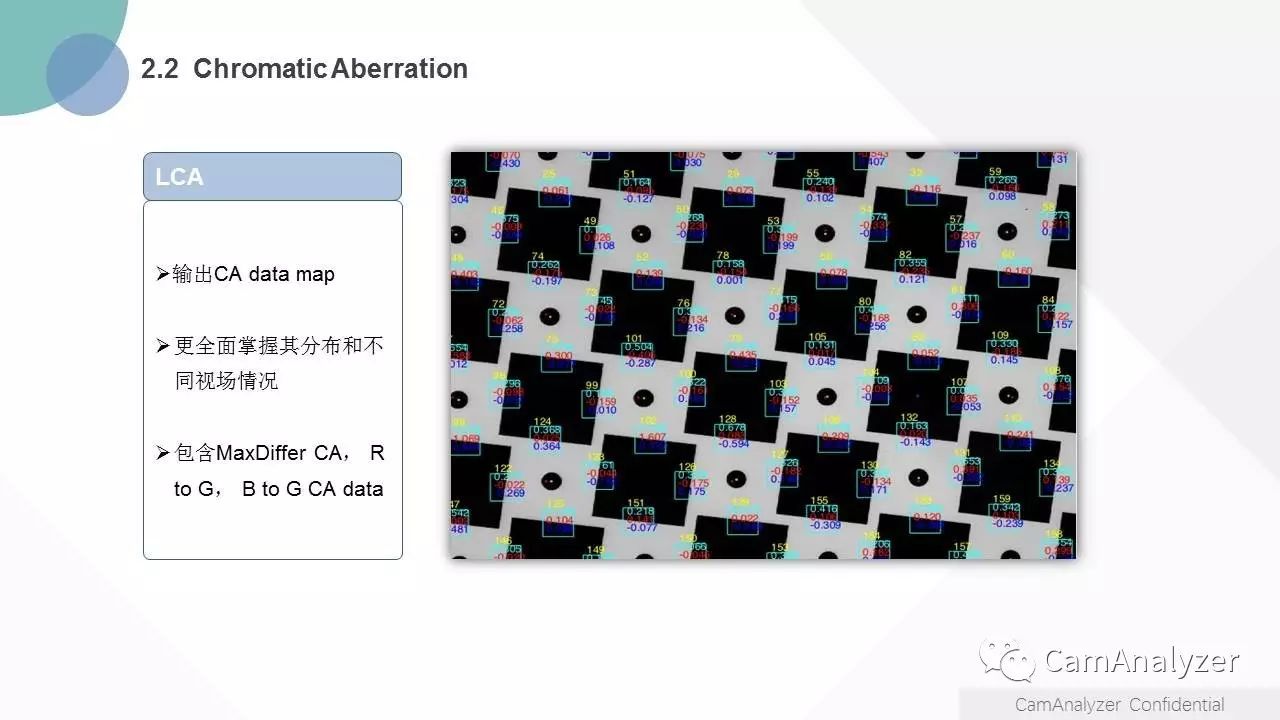
Task: Click ROI 151 value box reading 0.218
Action: pyautogui.click(x=639, y=519)
